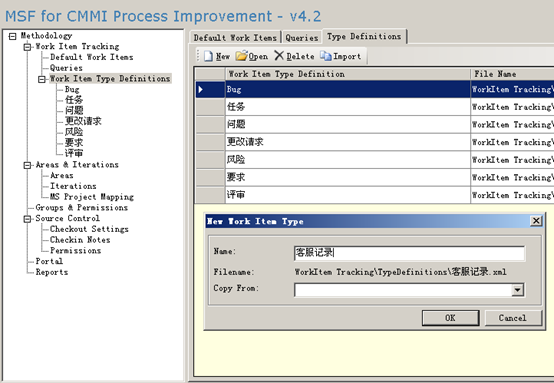Select Permissions under Source Control

click(x=75, y=251)
